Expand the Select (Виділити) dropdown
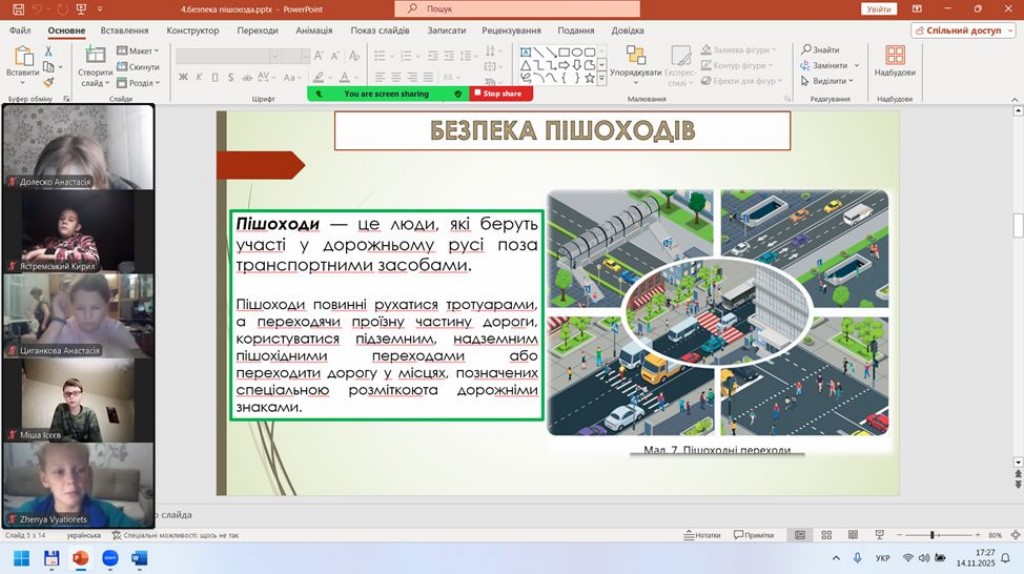Screen dimensions: 1024x574 (829, 81)
